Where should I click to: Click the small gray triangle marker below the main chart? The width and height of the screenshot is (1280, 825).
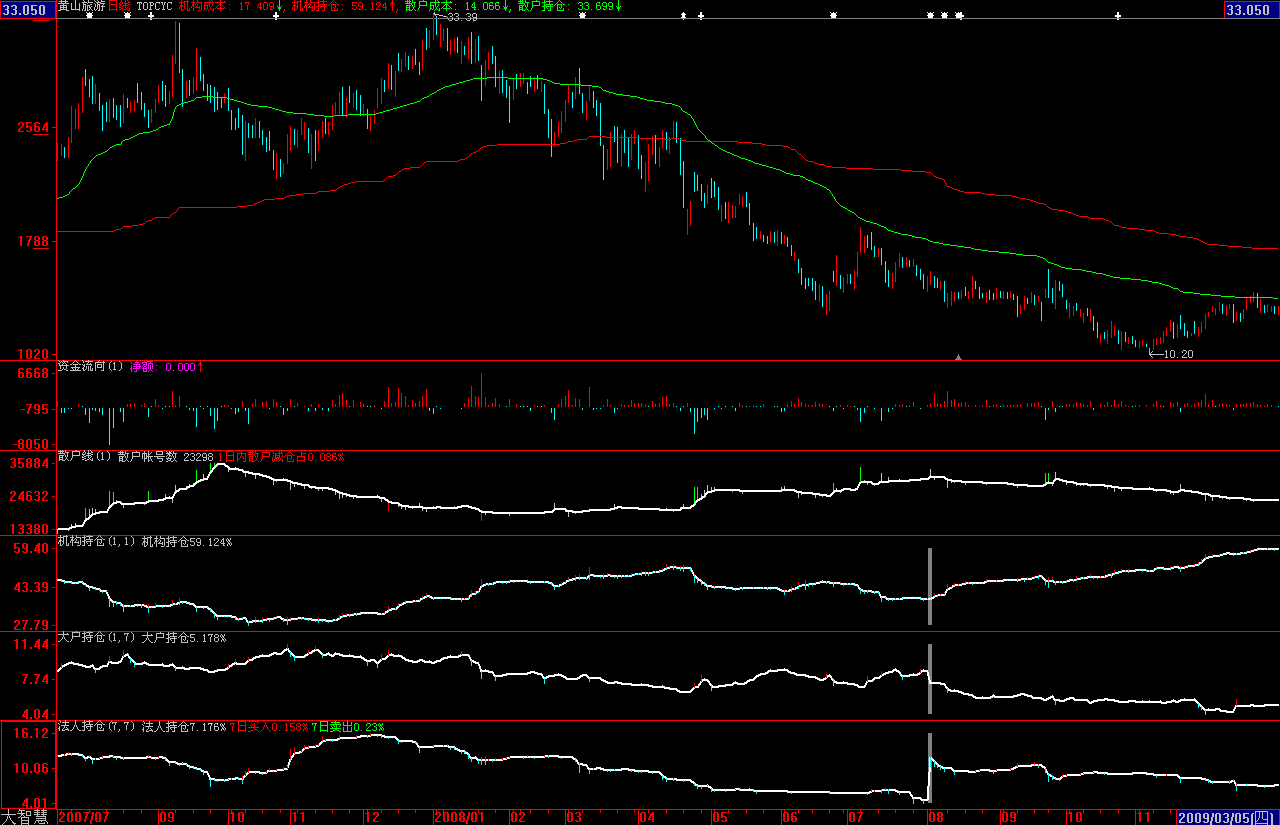click(958, 356)
